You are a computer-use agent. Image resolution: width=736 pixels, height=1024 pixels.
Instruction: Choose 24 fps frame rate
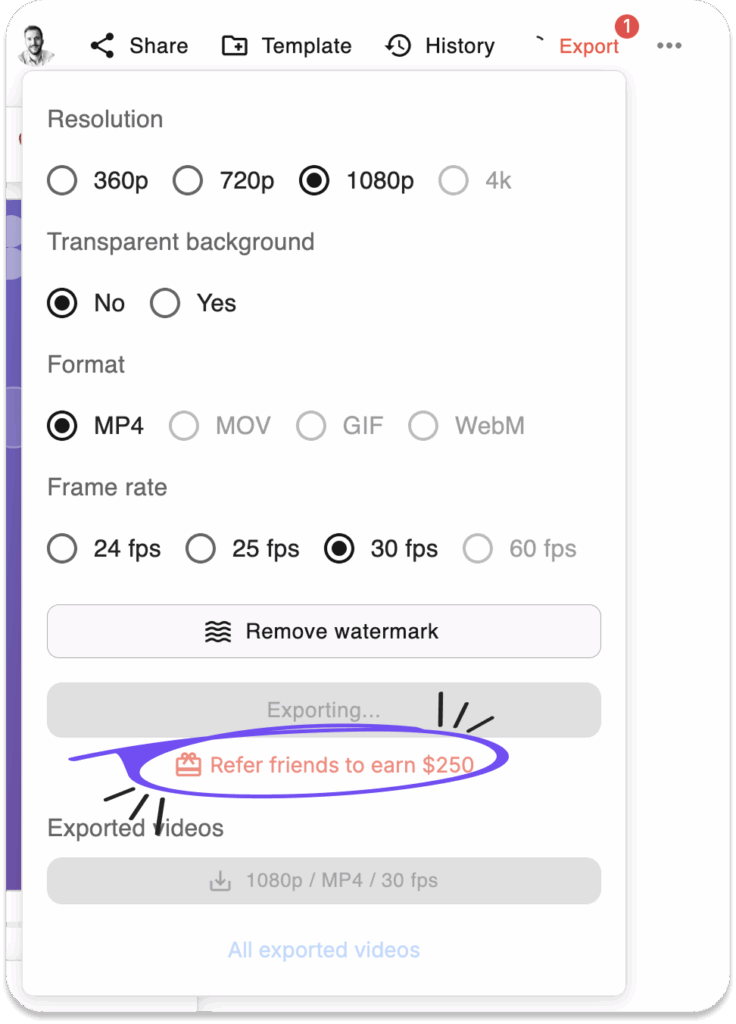[x=62, y=549]
